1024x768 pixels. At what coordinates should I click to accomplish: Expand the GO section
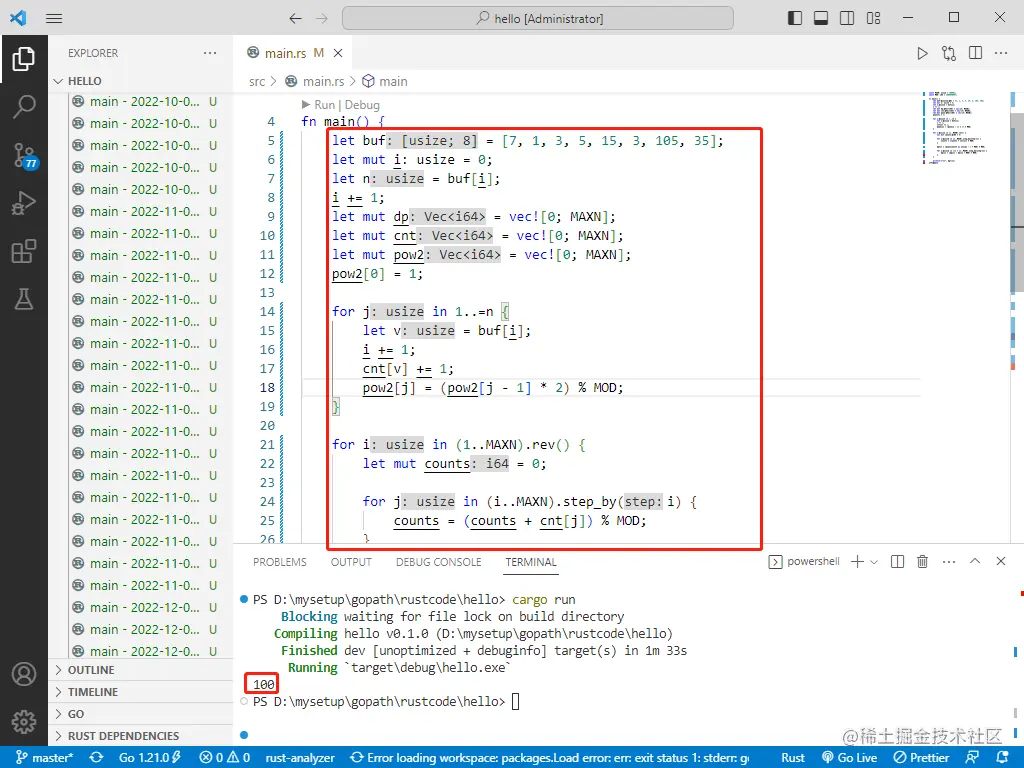(143, 714)
